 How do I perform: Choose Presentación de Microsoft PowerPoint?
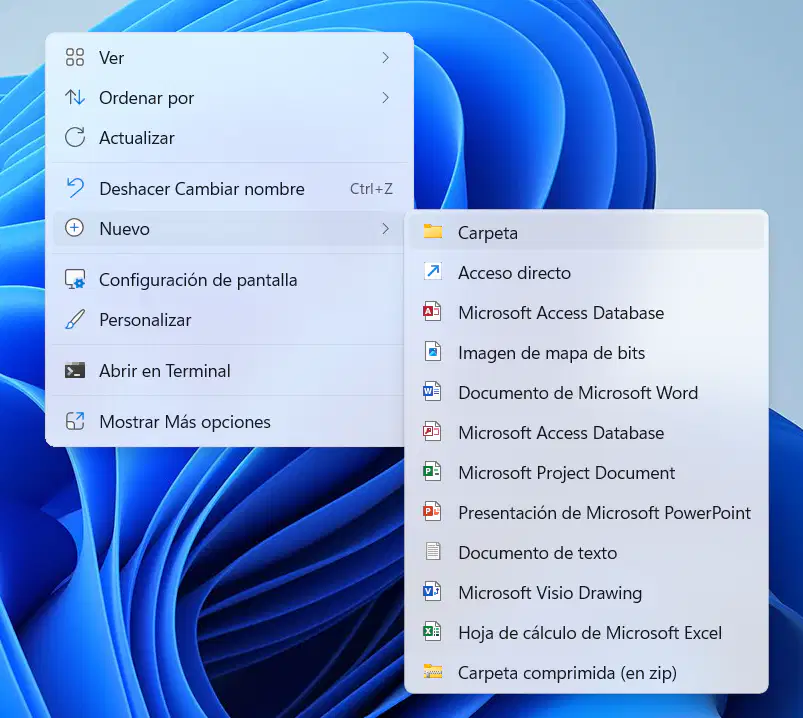click(588, 512)
